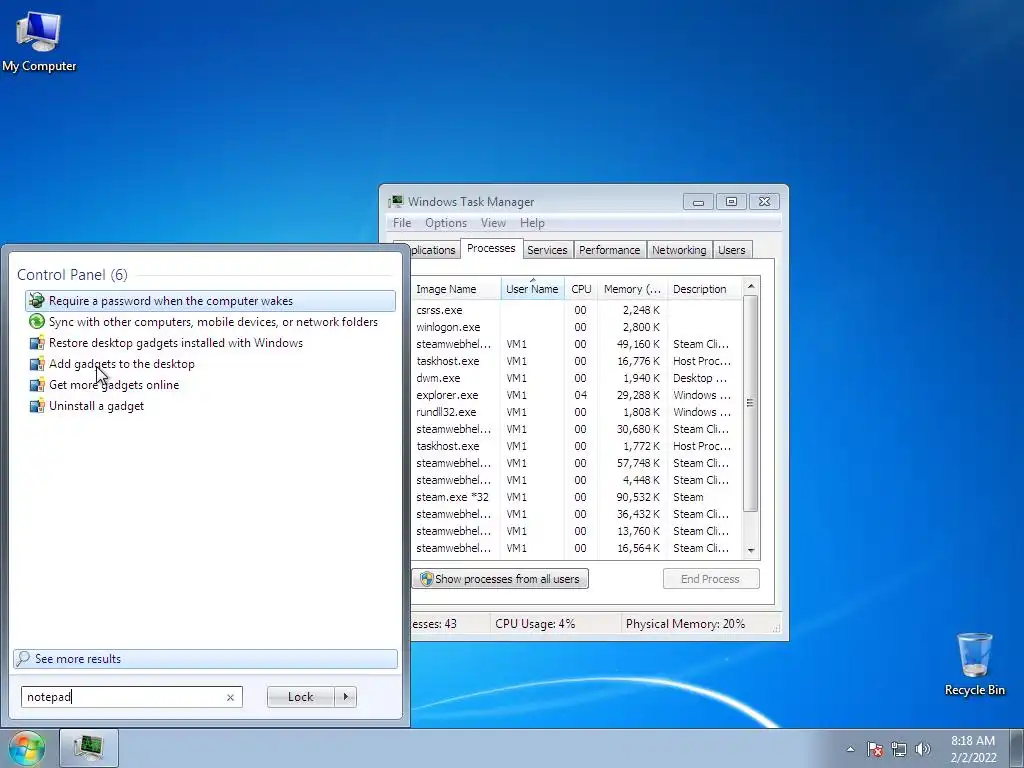Click the Processes count in status bar
This screenshot has width=1024, height=768.
pyautogui.click(x=434, y=624)
